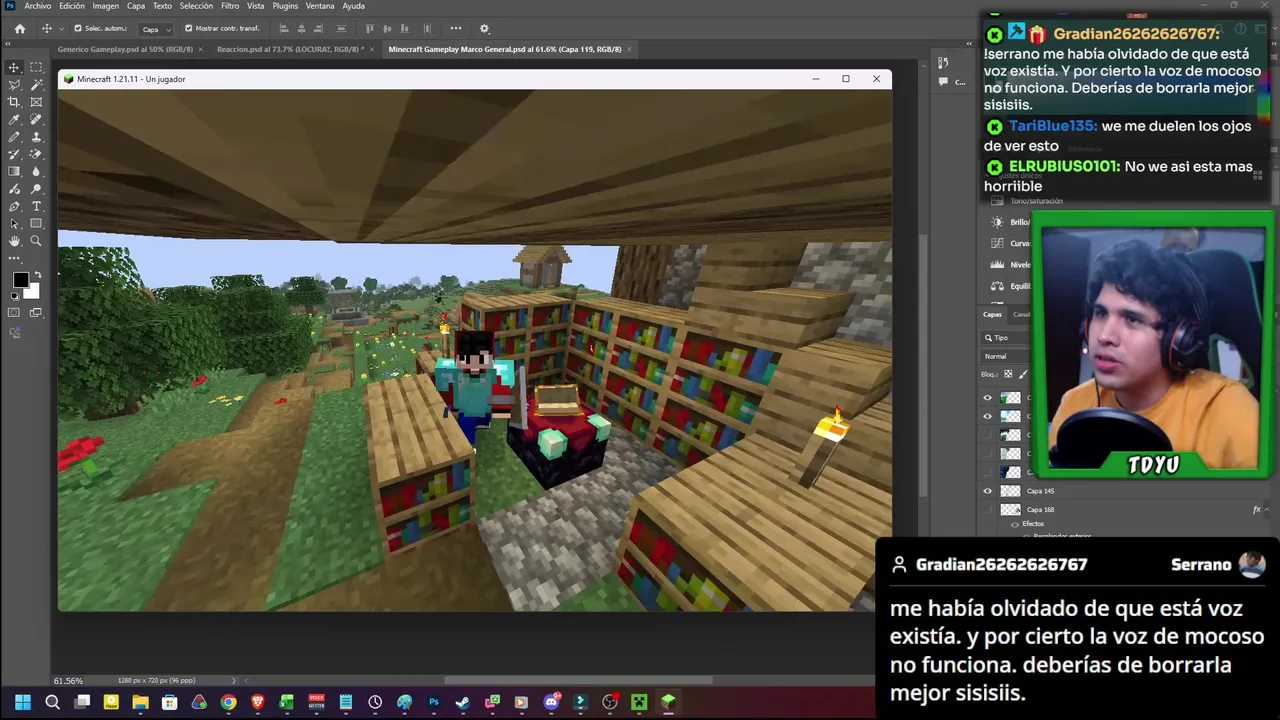Change the screen mode
Viewport: 1280px width, 720px height.
point(36,313)
